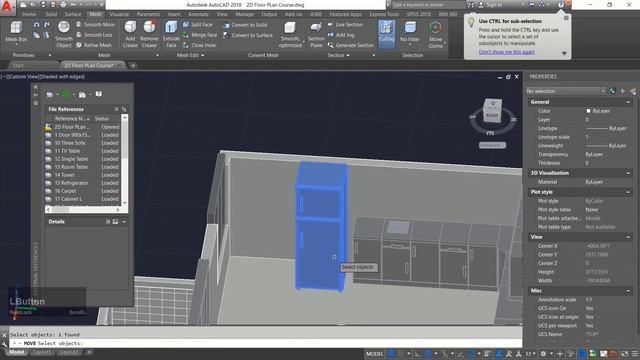This screenshot has width=640, height=360.
Task: Click the Don't show me this again link
Action: pyautogui.click(x=507, y=52)
